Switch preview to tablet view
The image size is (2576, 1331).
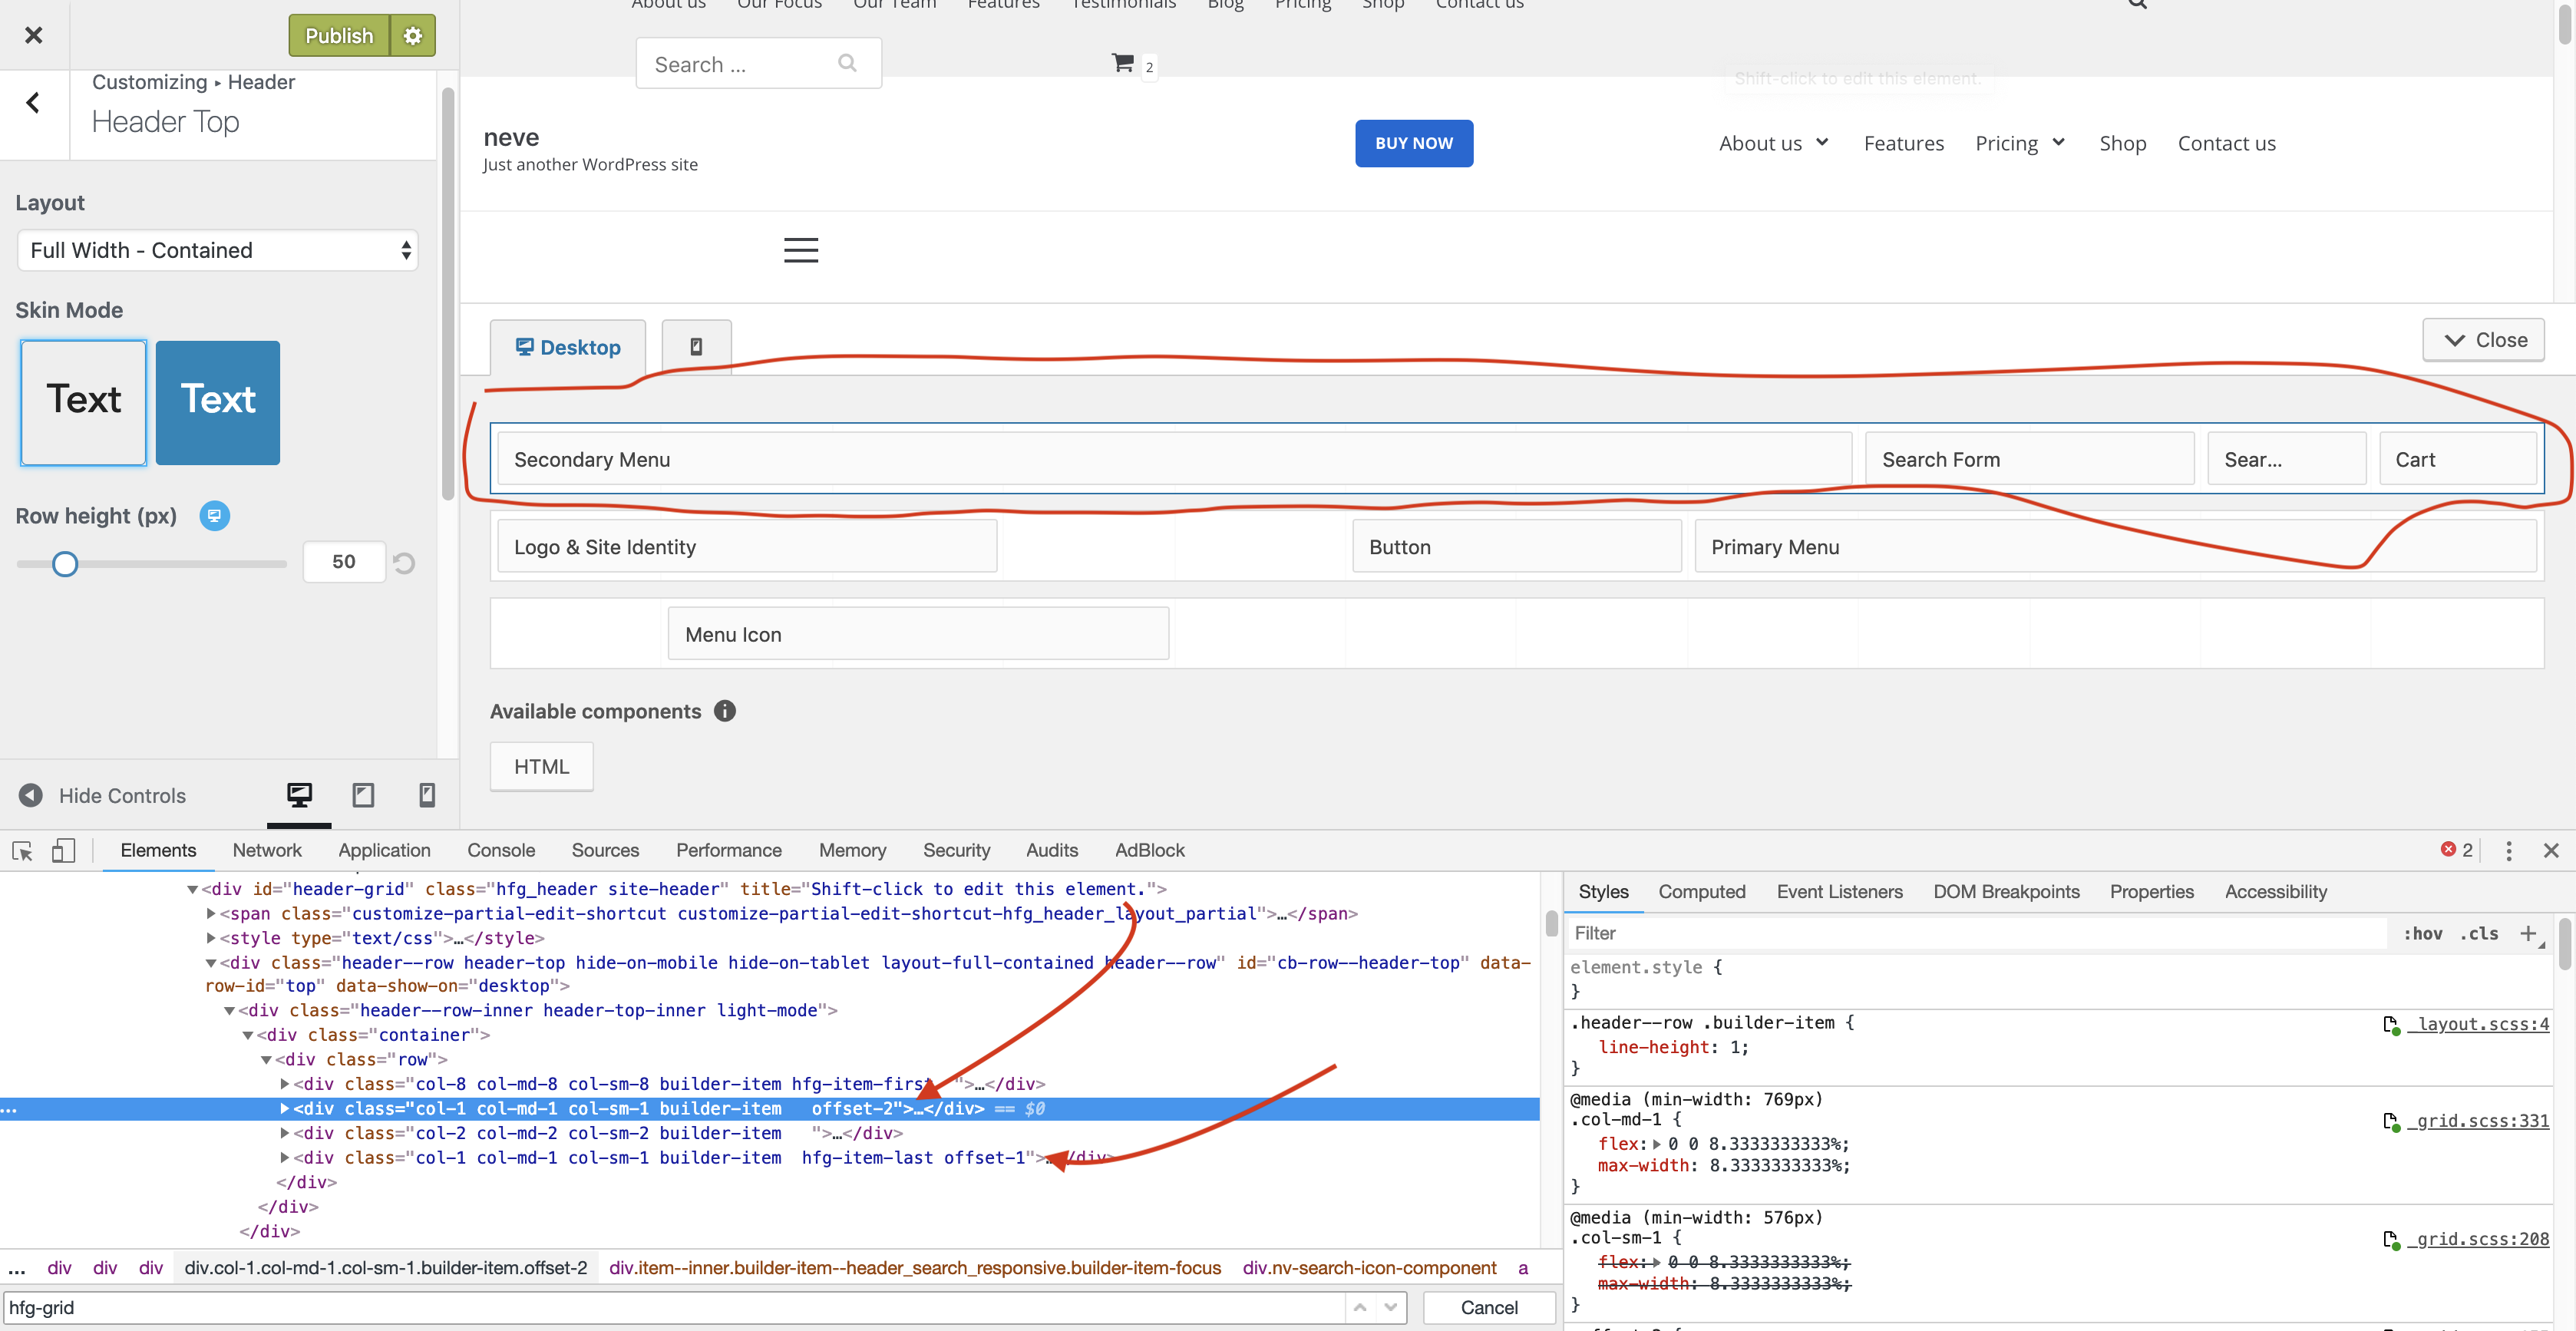tap(363, 795)
